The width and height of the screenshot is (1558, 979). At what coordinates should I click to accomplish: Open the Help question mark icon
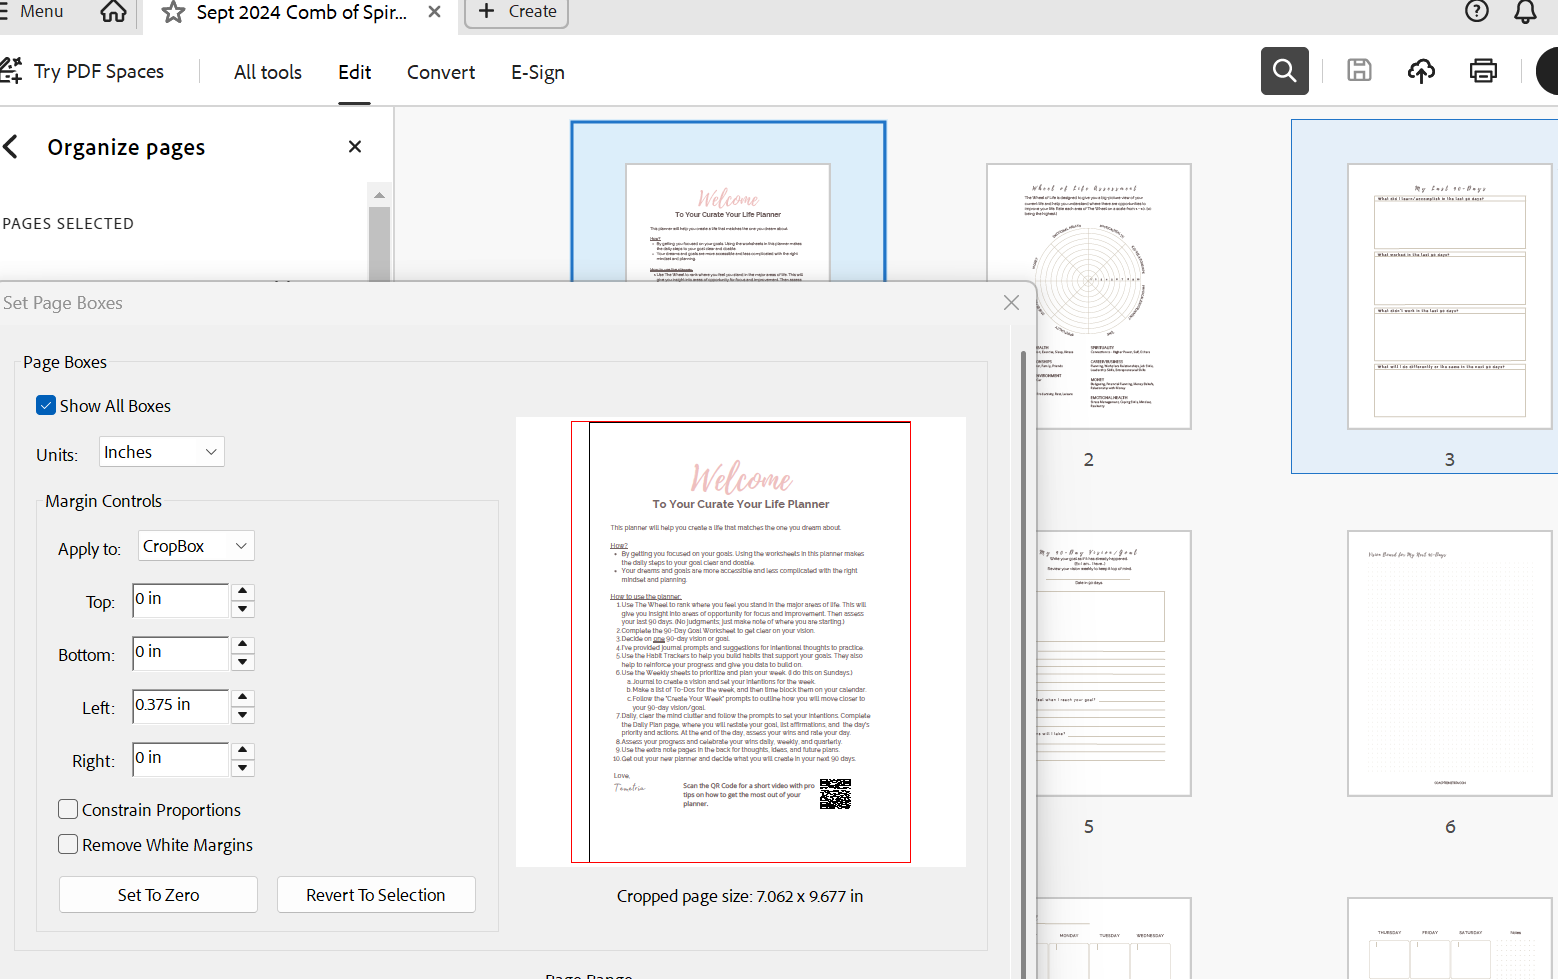(1476, 11)
